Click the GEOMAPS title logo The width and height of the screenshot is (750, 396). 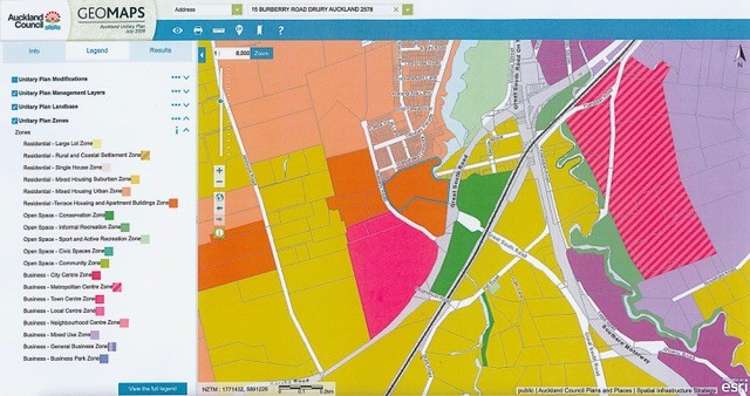point(111,14)
